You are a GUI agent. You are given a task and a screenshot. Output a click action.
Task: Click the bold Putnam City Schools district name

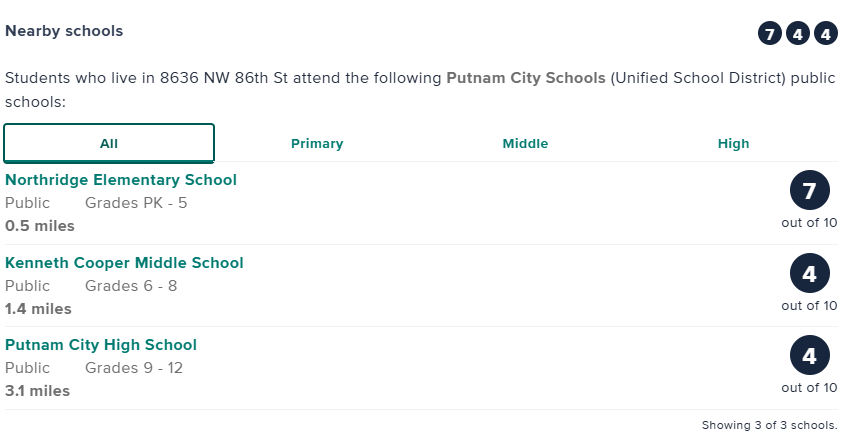525,78
